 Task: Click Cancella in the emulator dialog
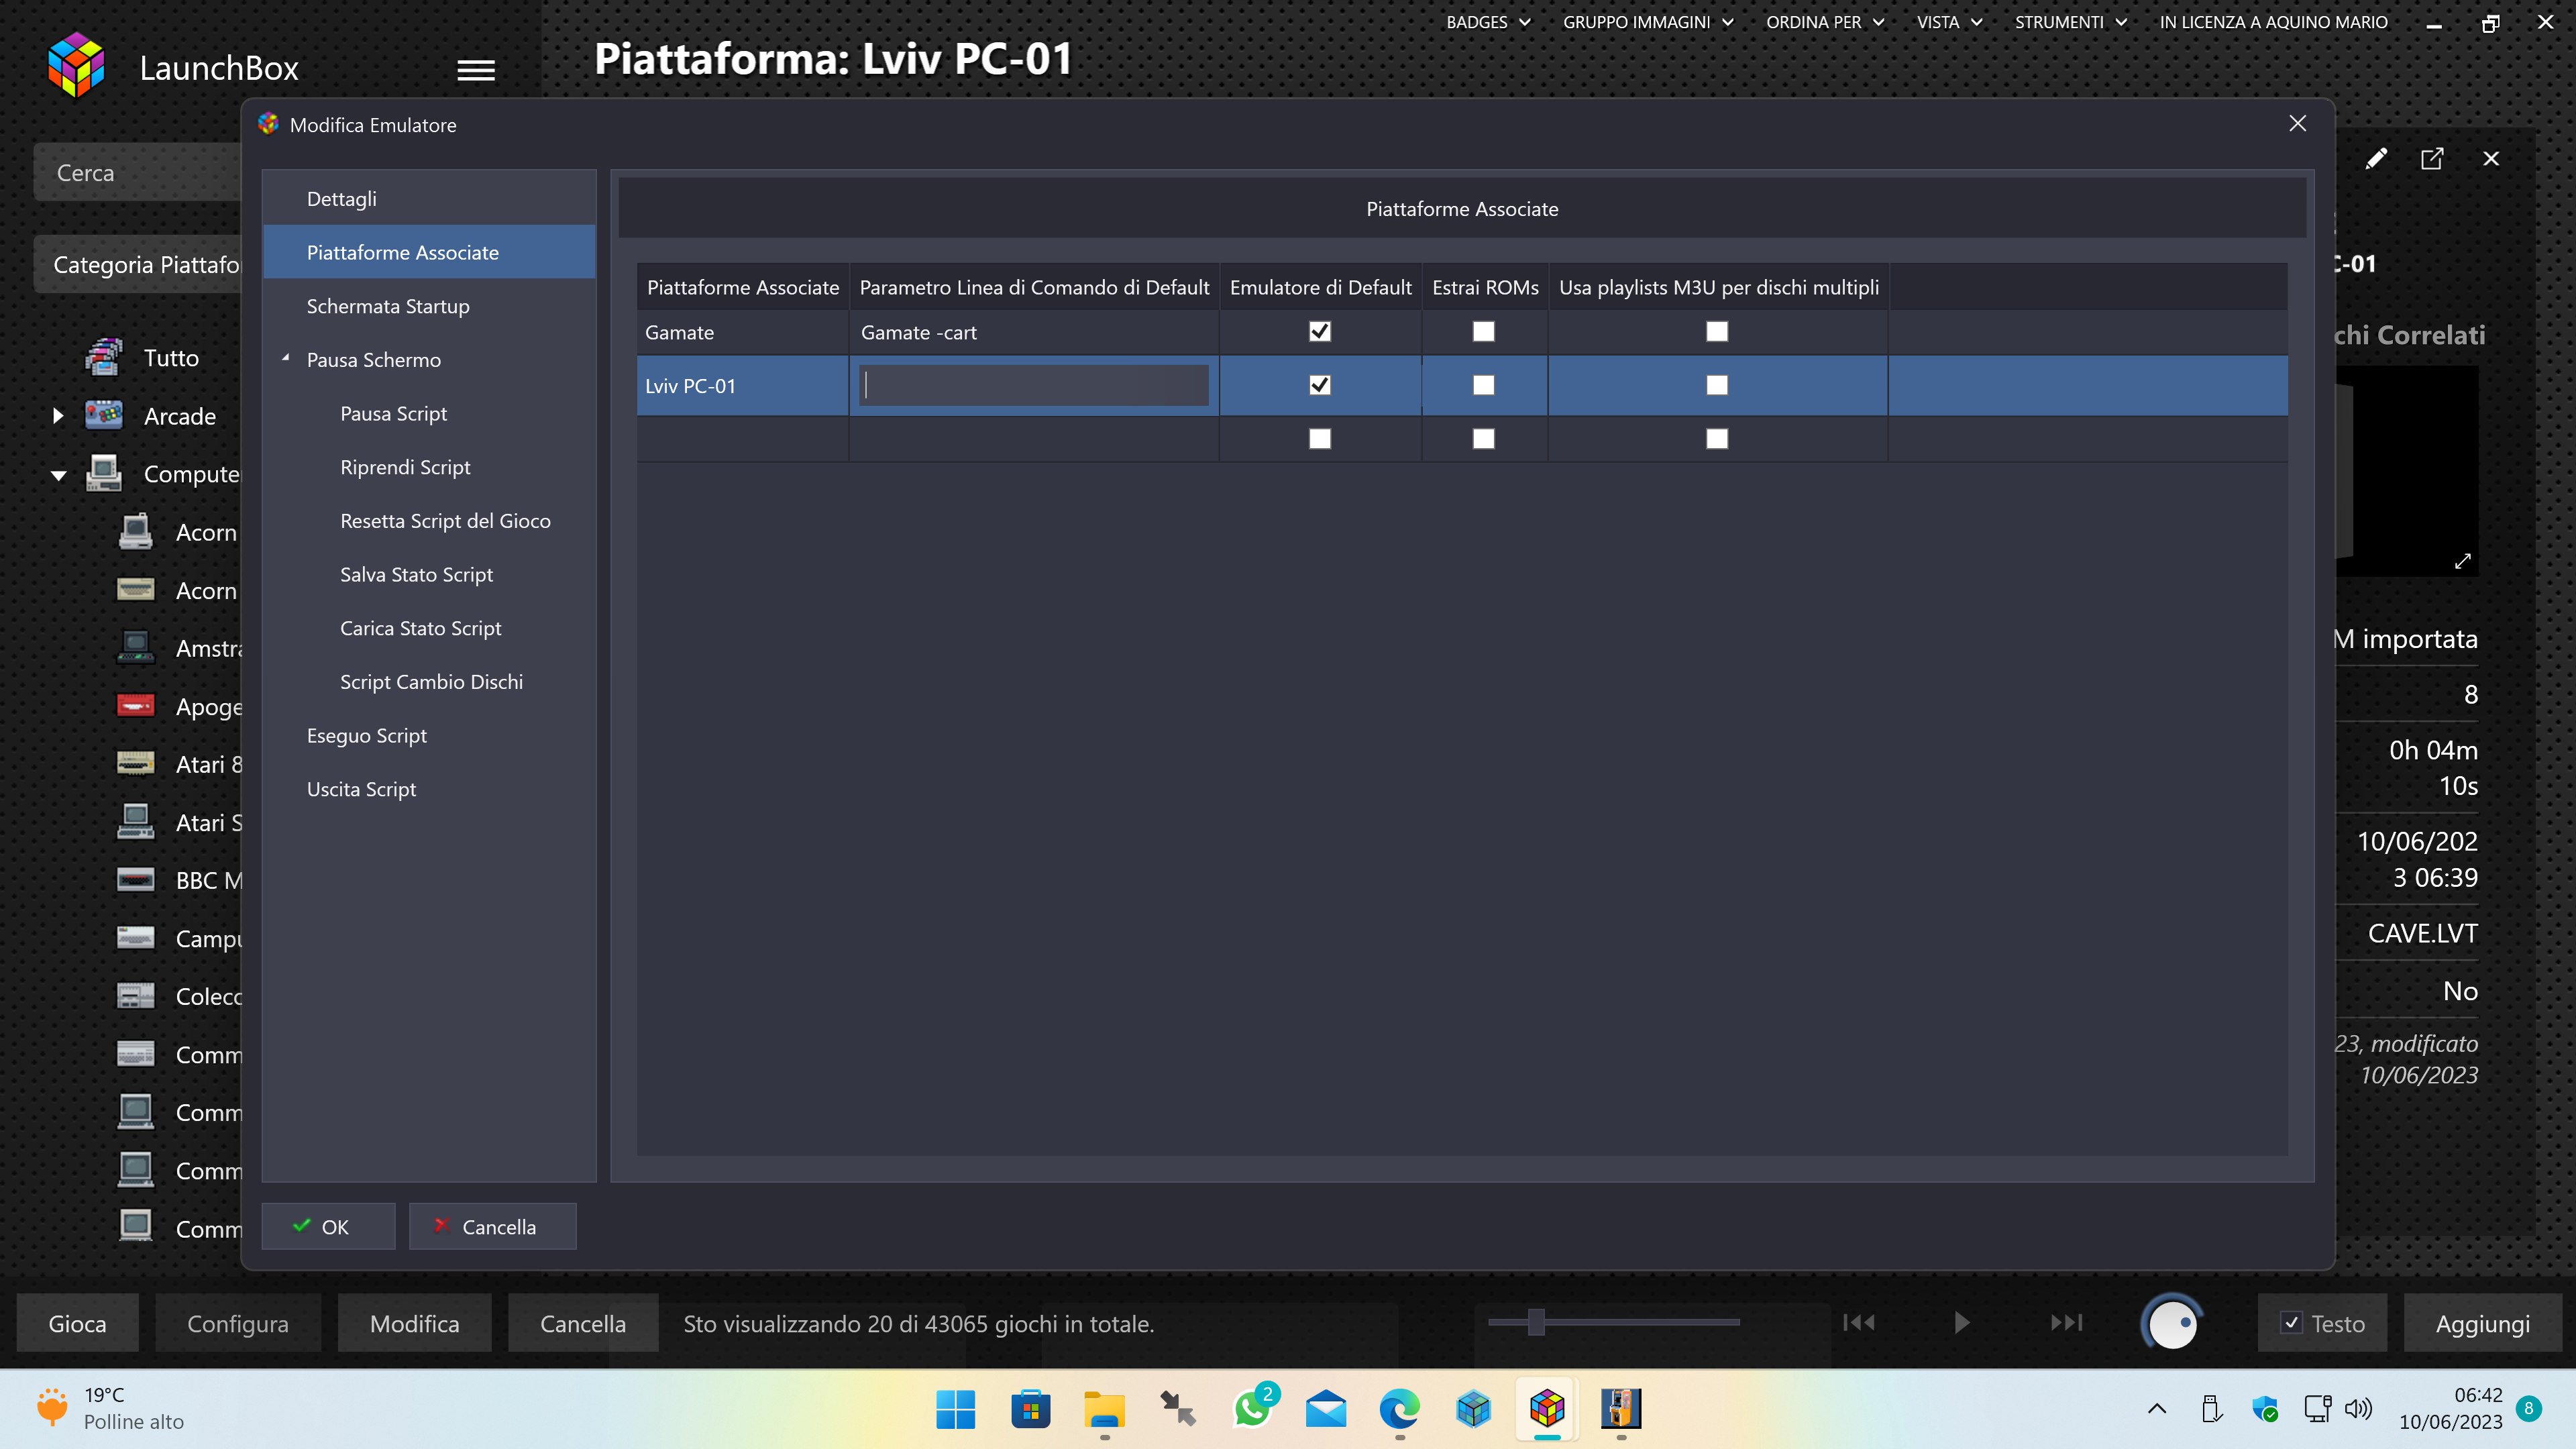492,1226
